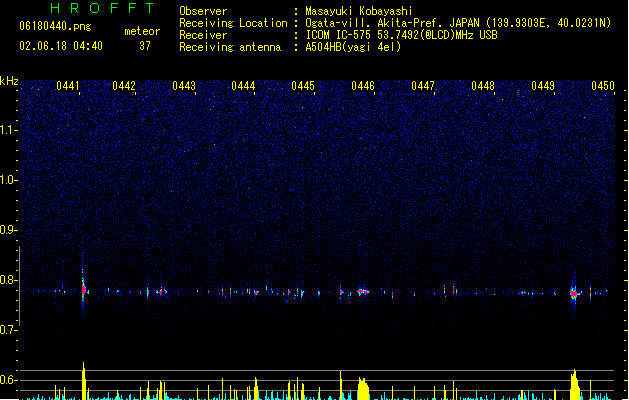Click the location text Ogata-vill. Akita-Pref. JAPAN
The height and width of the screenshot is (400, 629).
point(392,23)
